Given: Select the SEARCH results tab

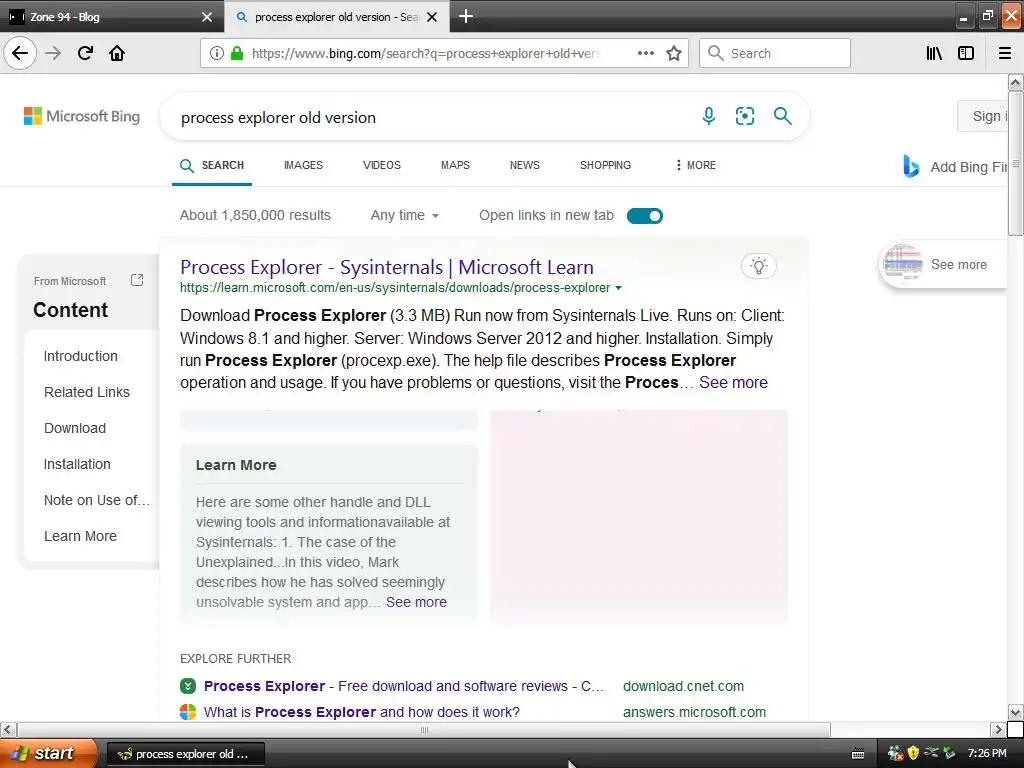Looking at the screenshot, I should (212, 165).
